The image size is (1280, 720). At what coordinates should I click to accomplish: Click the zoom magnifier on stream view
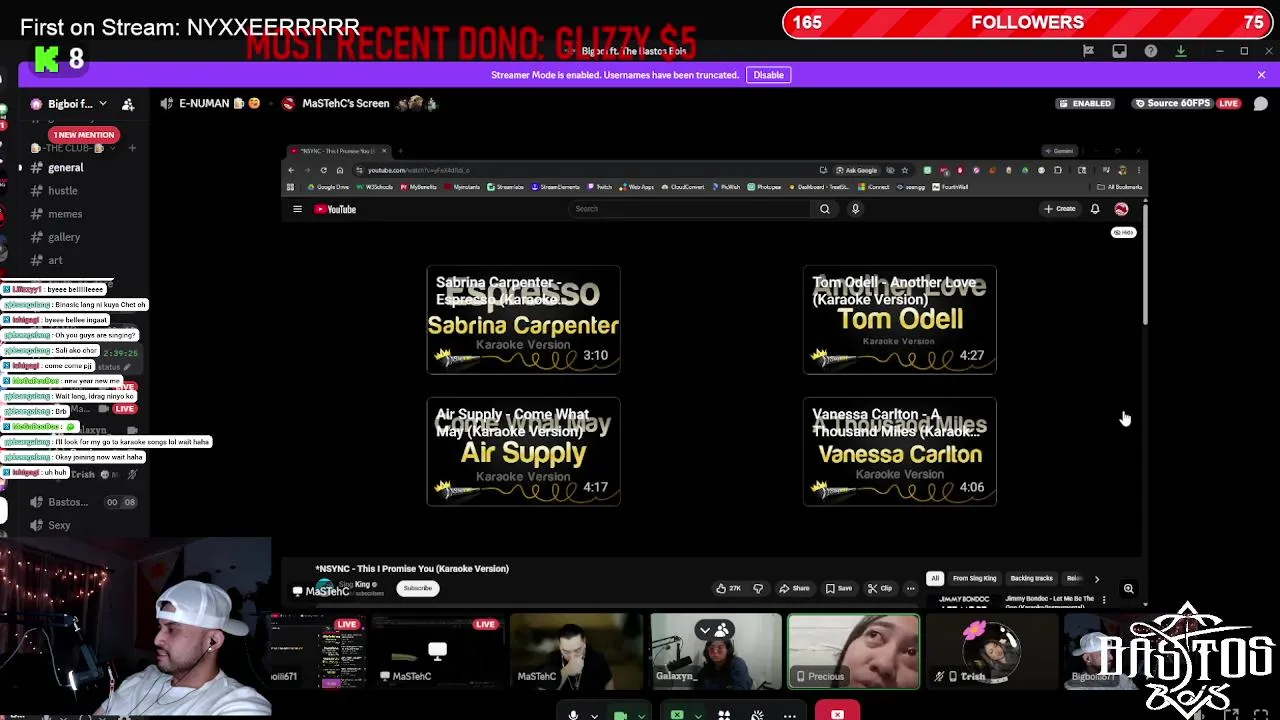tap(1128, 589)
